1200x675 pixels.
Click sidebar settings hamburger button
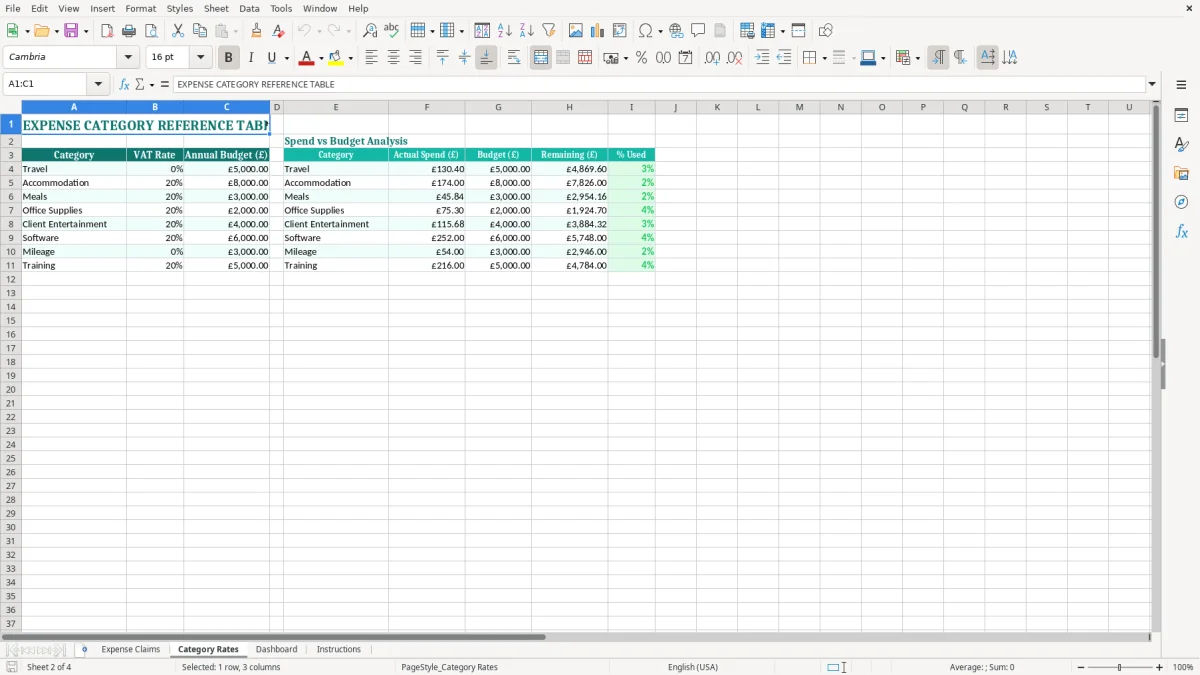1181,84
